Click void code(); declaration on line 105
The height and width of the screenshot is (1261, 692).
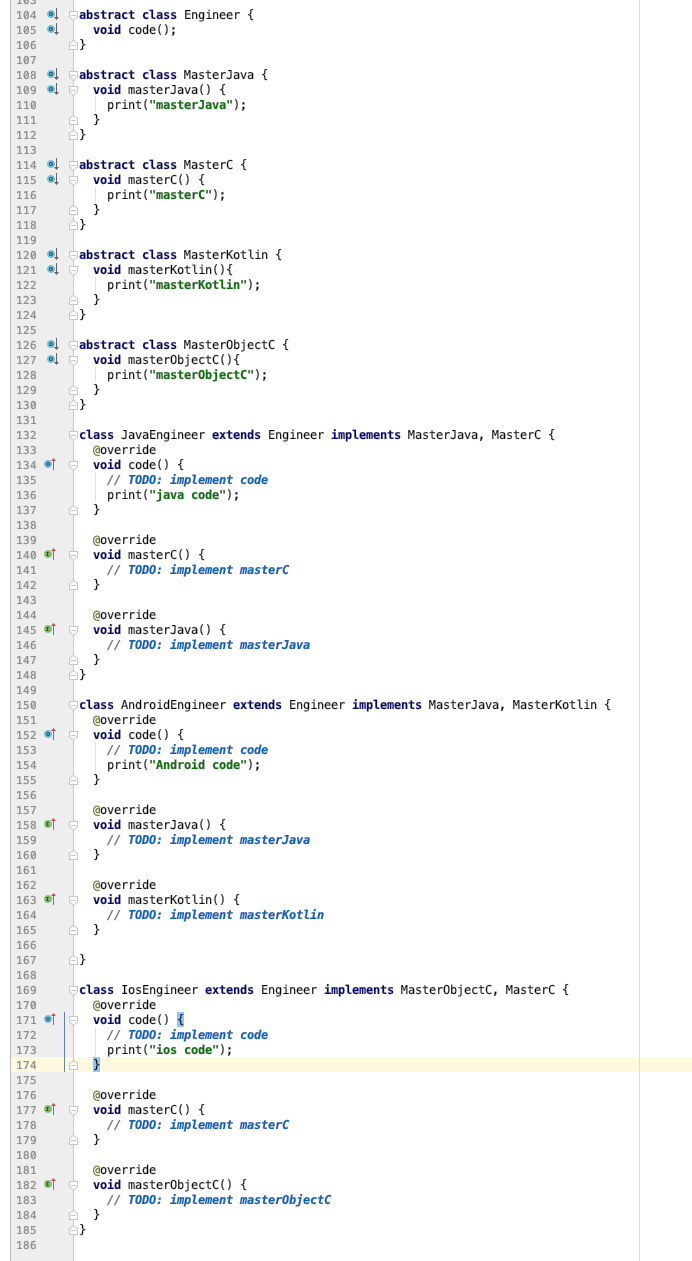point(135,30)
